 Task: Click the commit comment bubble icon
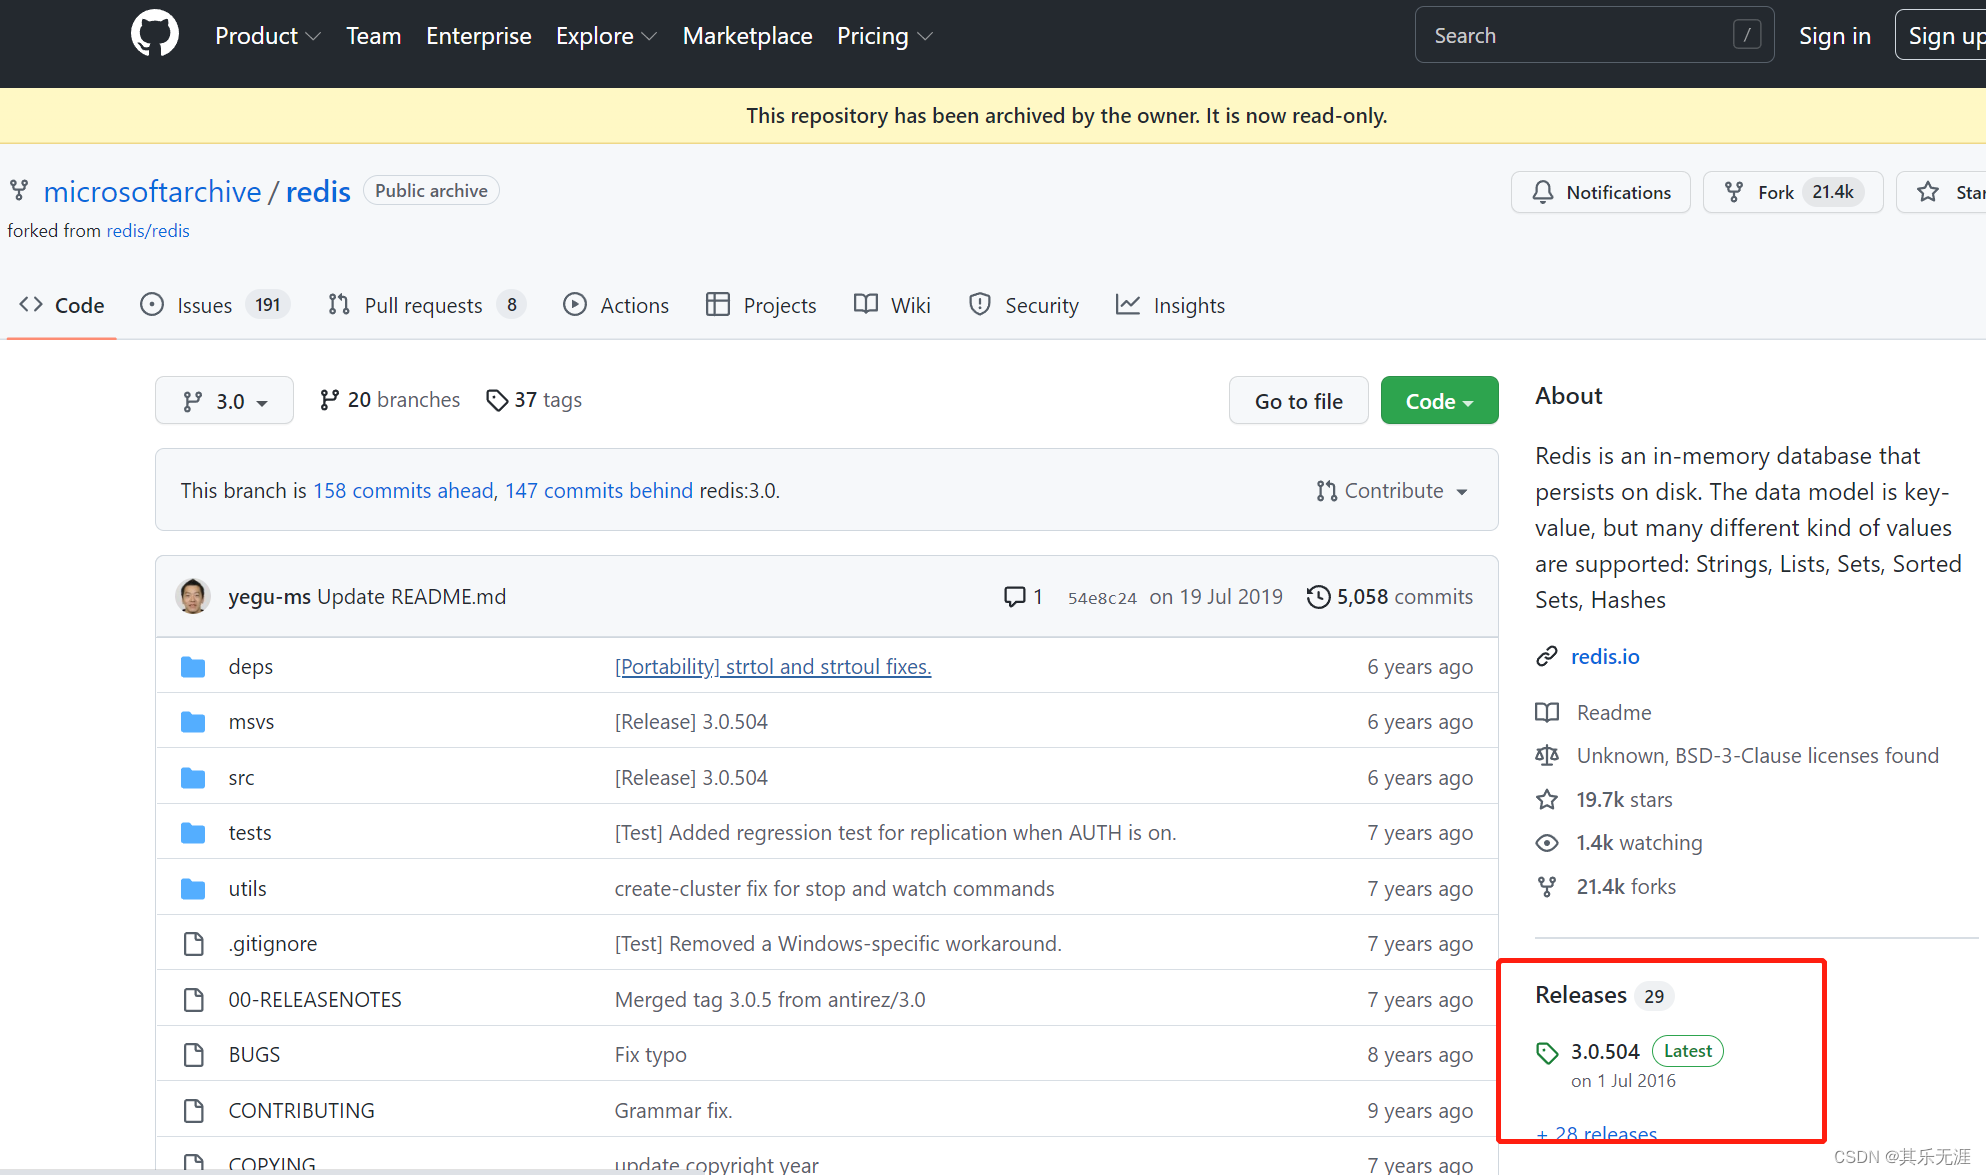click(1014, 597)
